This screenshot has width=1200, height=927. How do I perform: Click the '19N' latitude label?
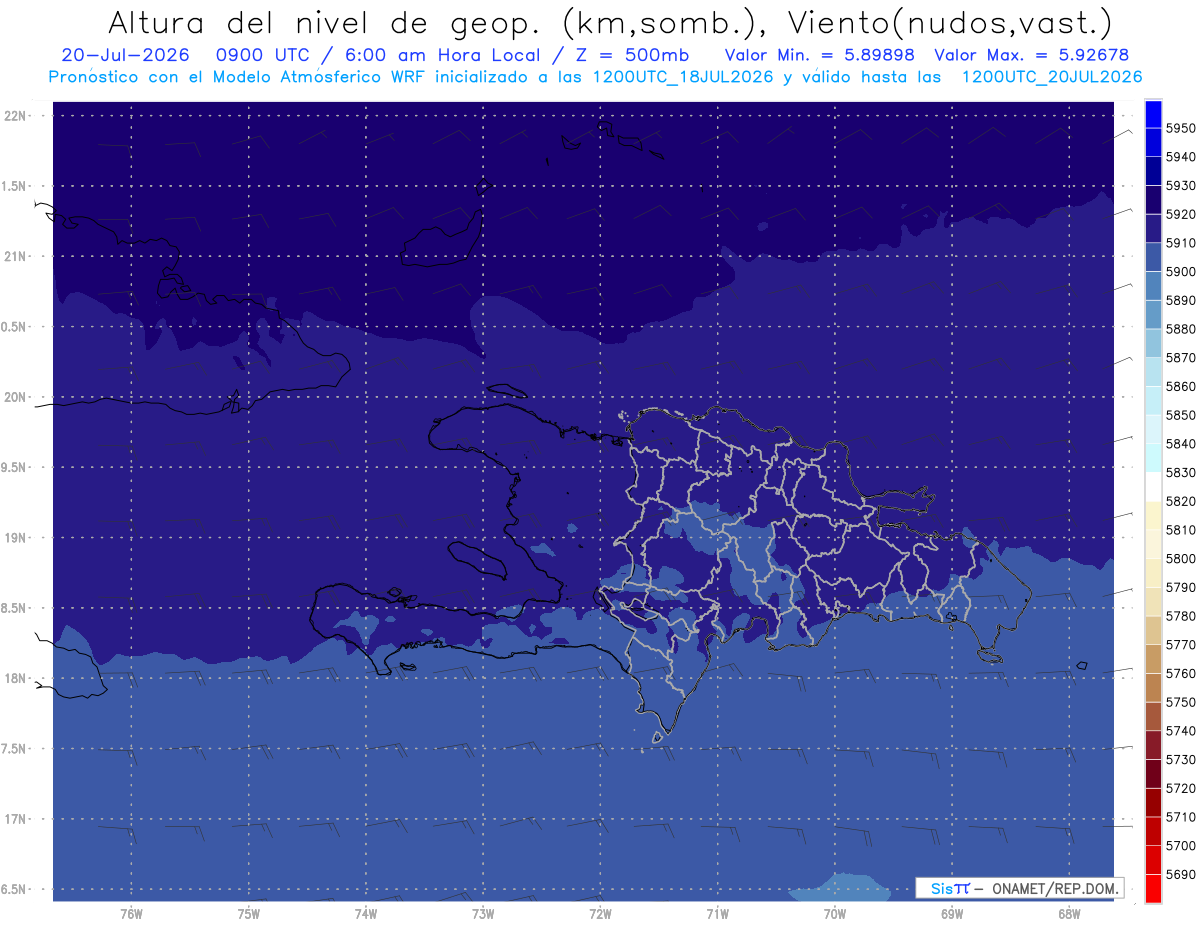tap(16, 538)
